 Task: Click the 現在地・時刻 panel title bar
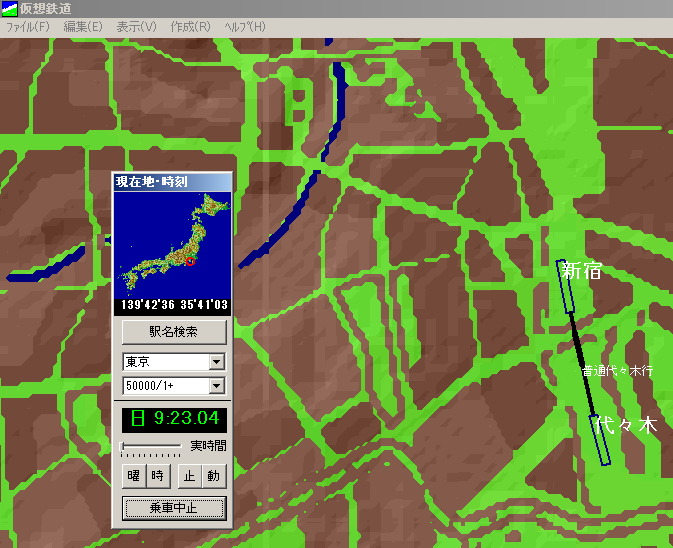tap(173, 182)
